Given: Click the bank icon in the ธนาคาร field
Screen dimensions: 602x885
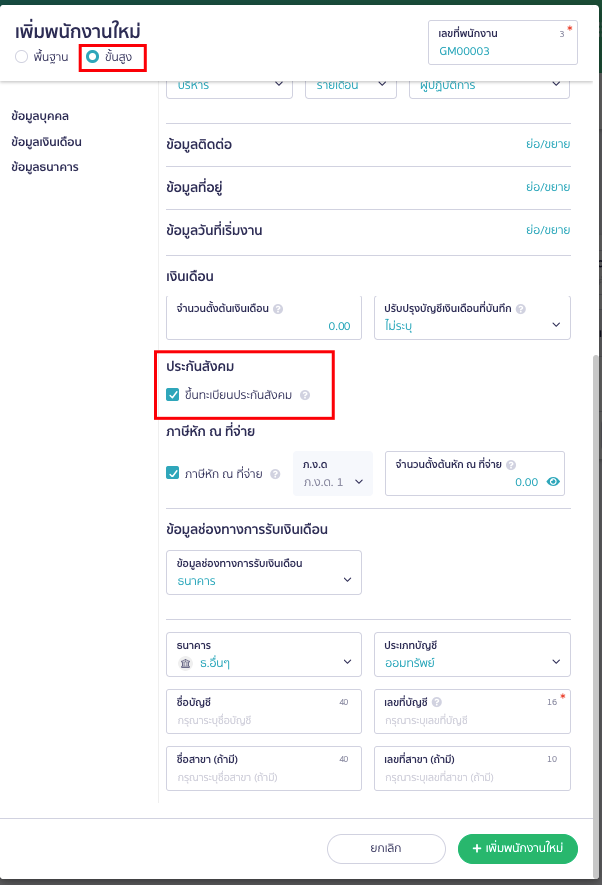Looking at the screenshot, I should point(182,660).
